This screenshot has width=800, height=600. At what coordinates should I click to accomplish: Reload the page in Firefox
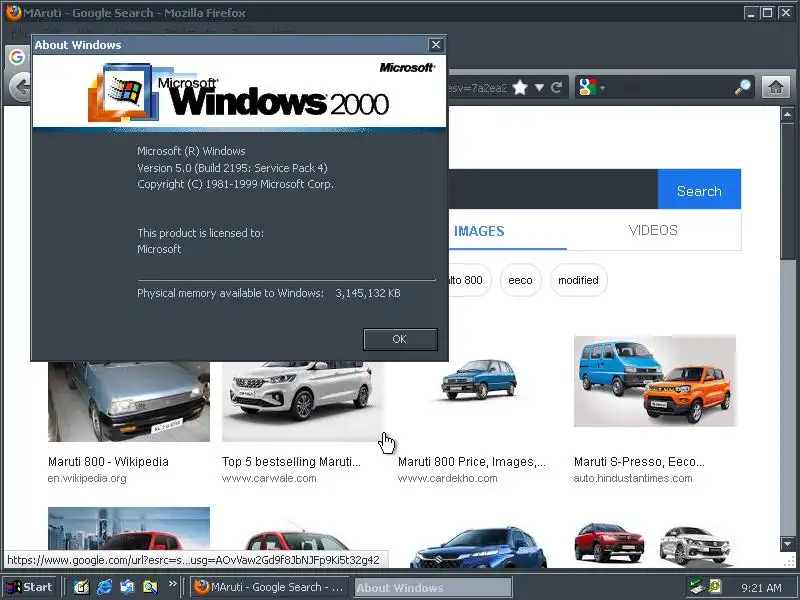tap(557, 88)
